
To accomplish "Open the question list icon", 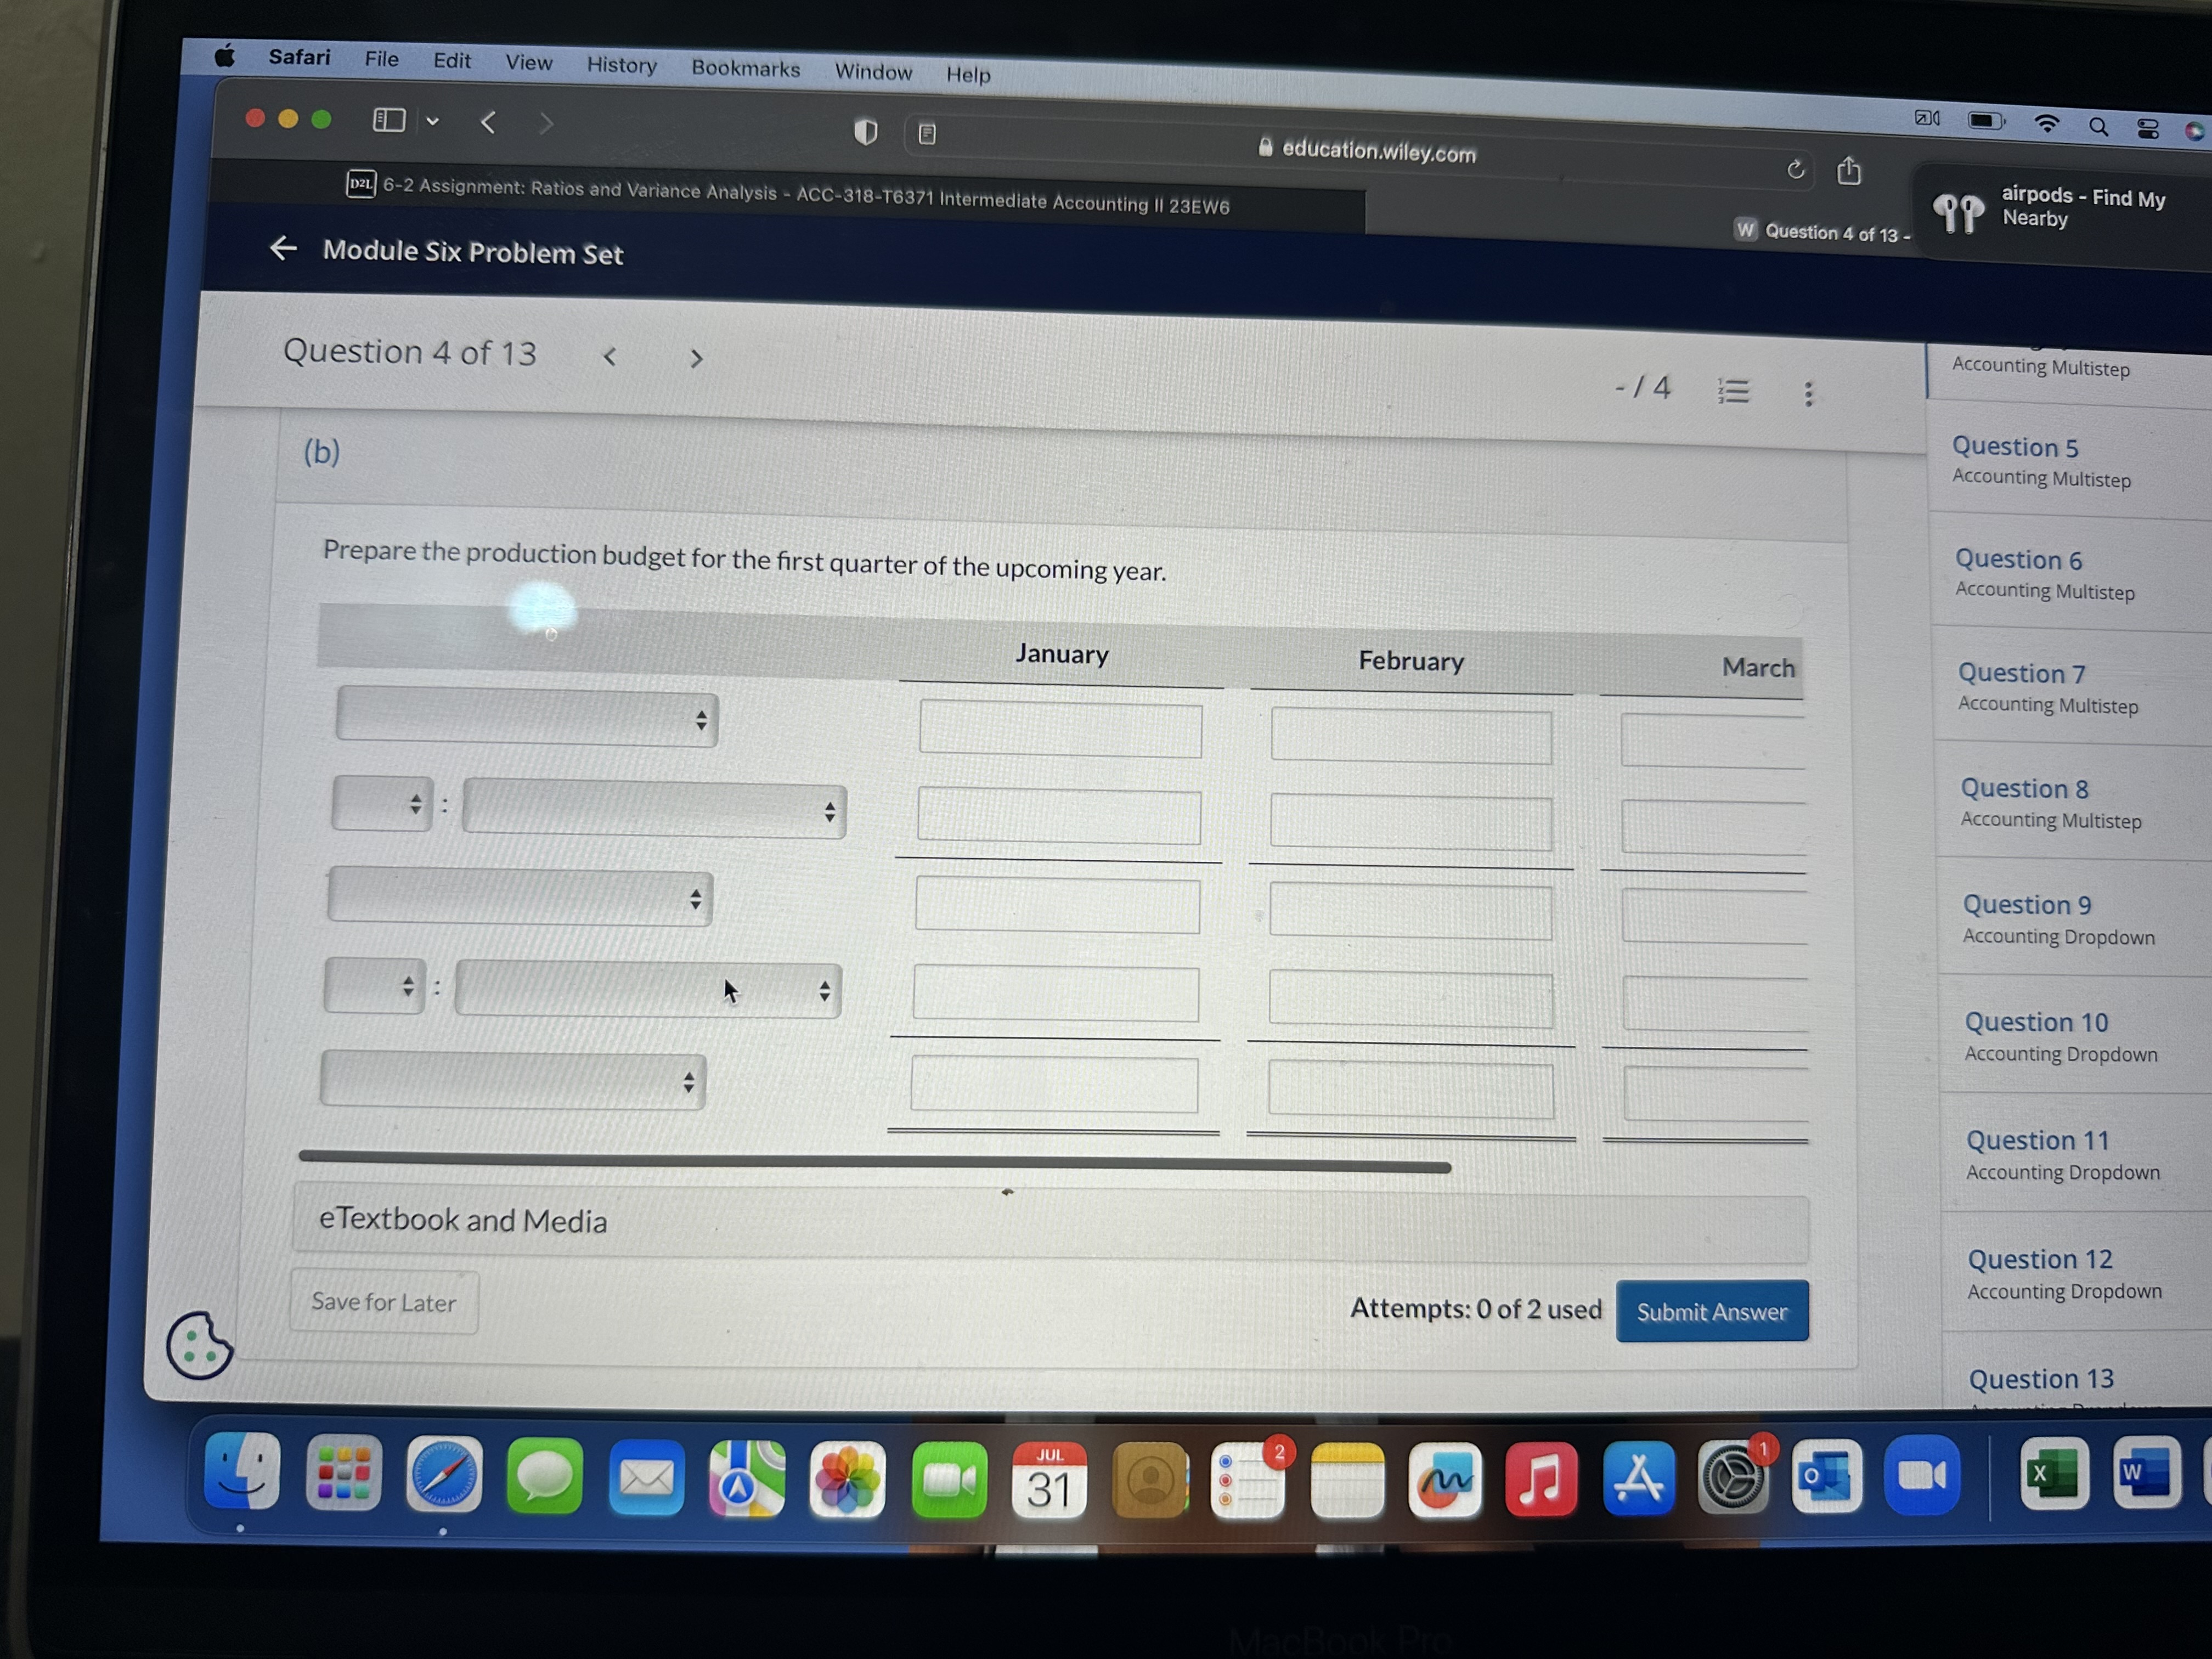I will 1733,391.
